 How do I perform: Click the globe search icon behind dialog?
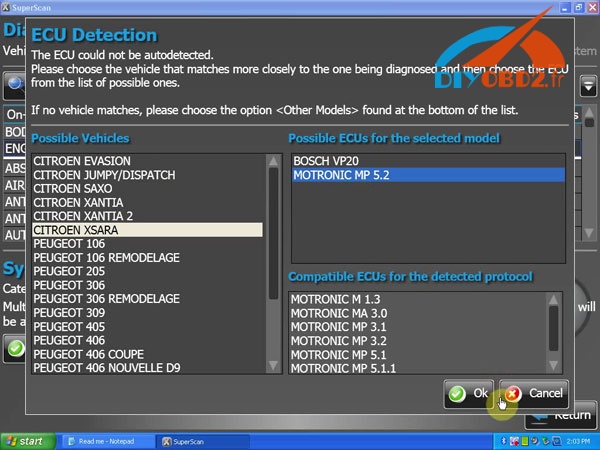click(x=15, y=84)
